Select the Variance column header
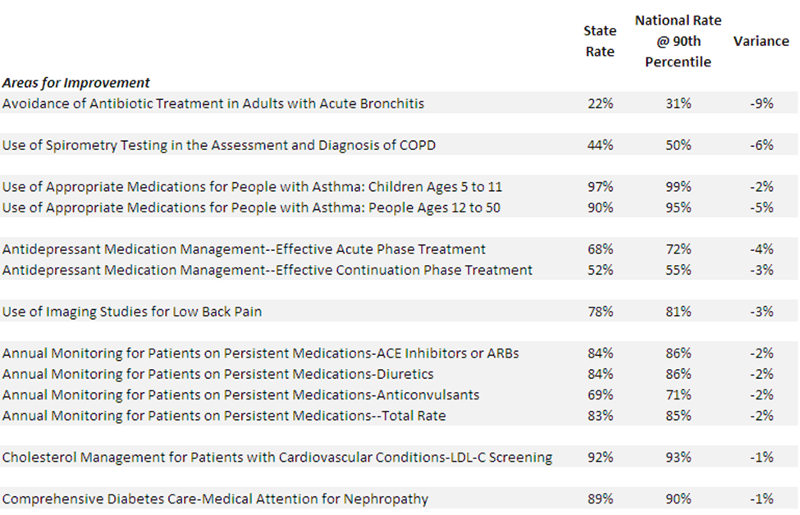 (761, 41)
